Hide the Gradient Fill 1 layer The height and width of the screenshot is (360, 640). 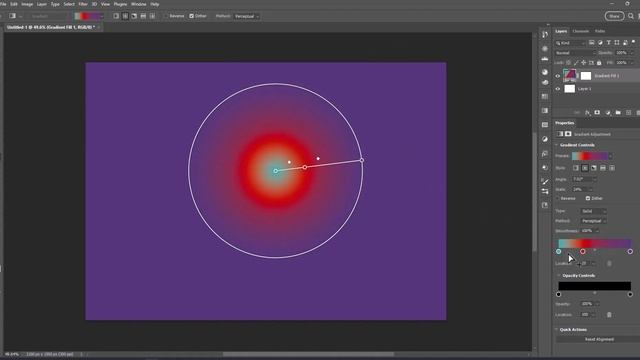pos(558,76)
